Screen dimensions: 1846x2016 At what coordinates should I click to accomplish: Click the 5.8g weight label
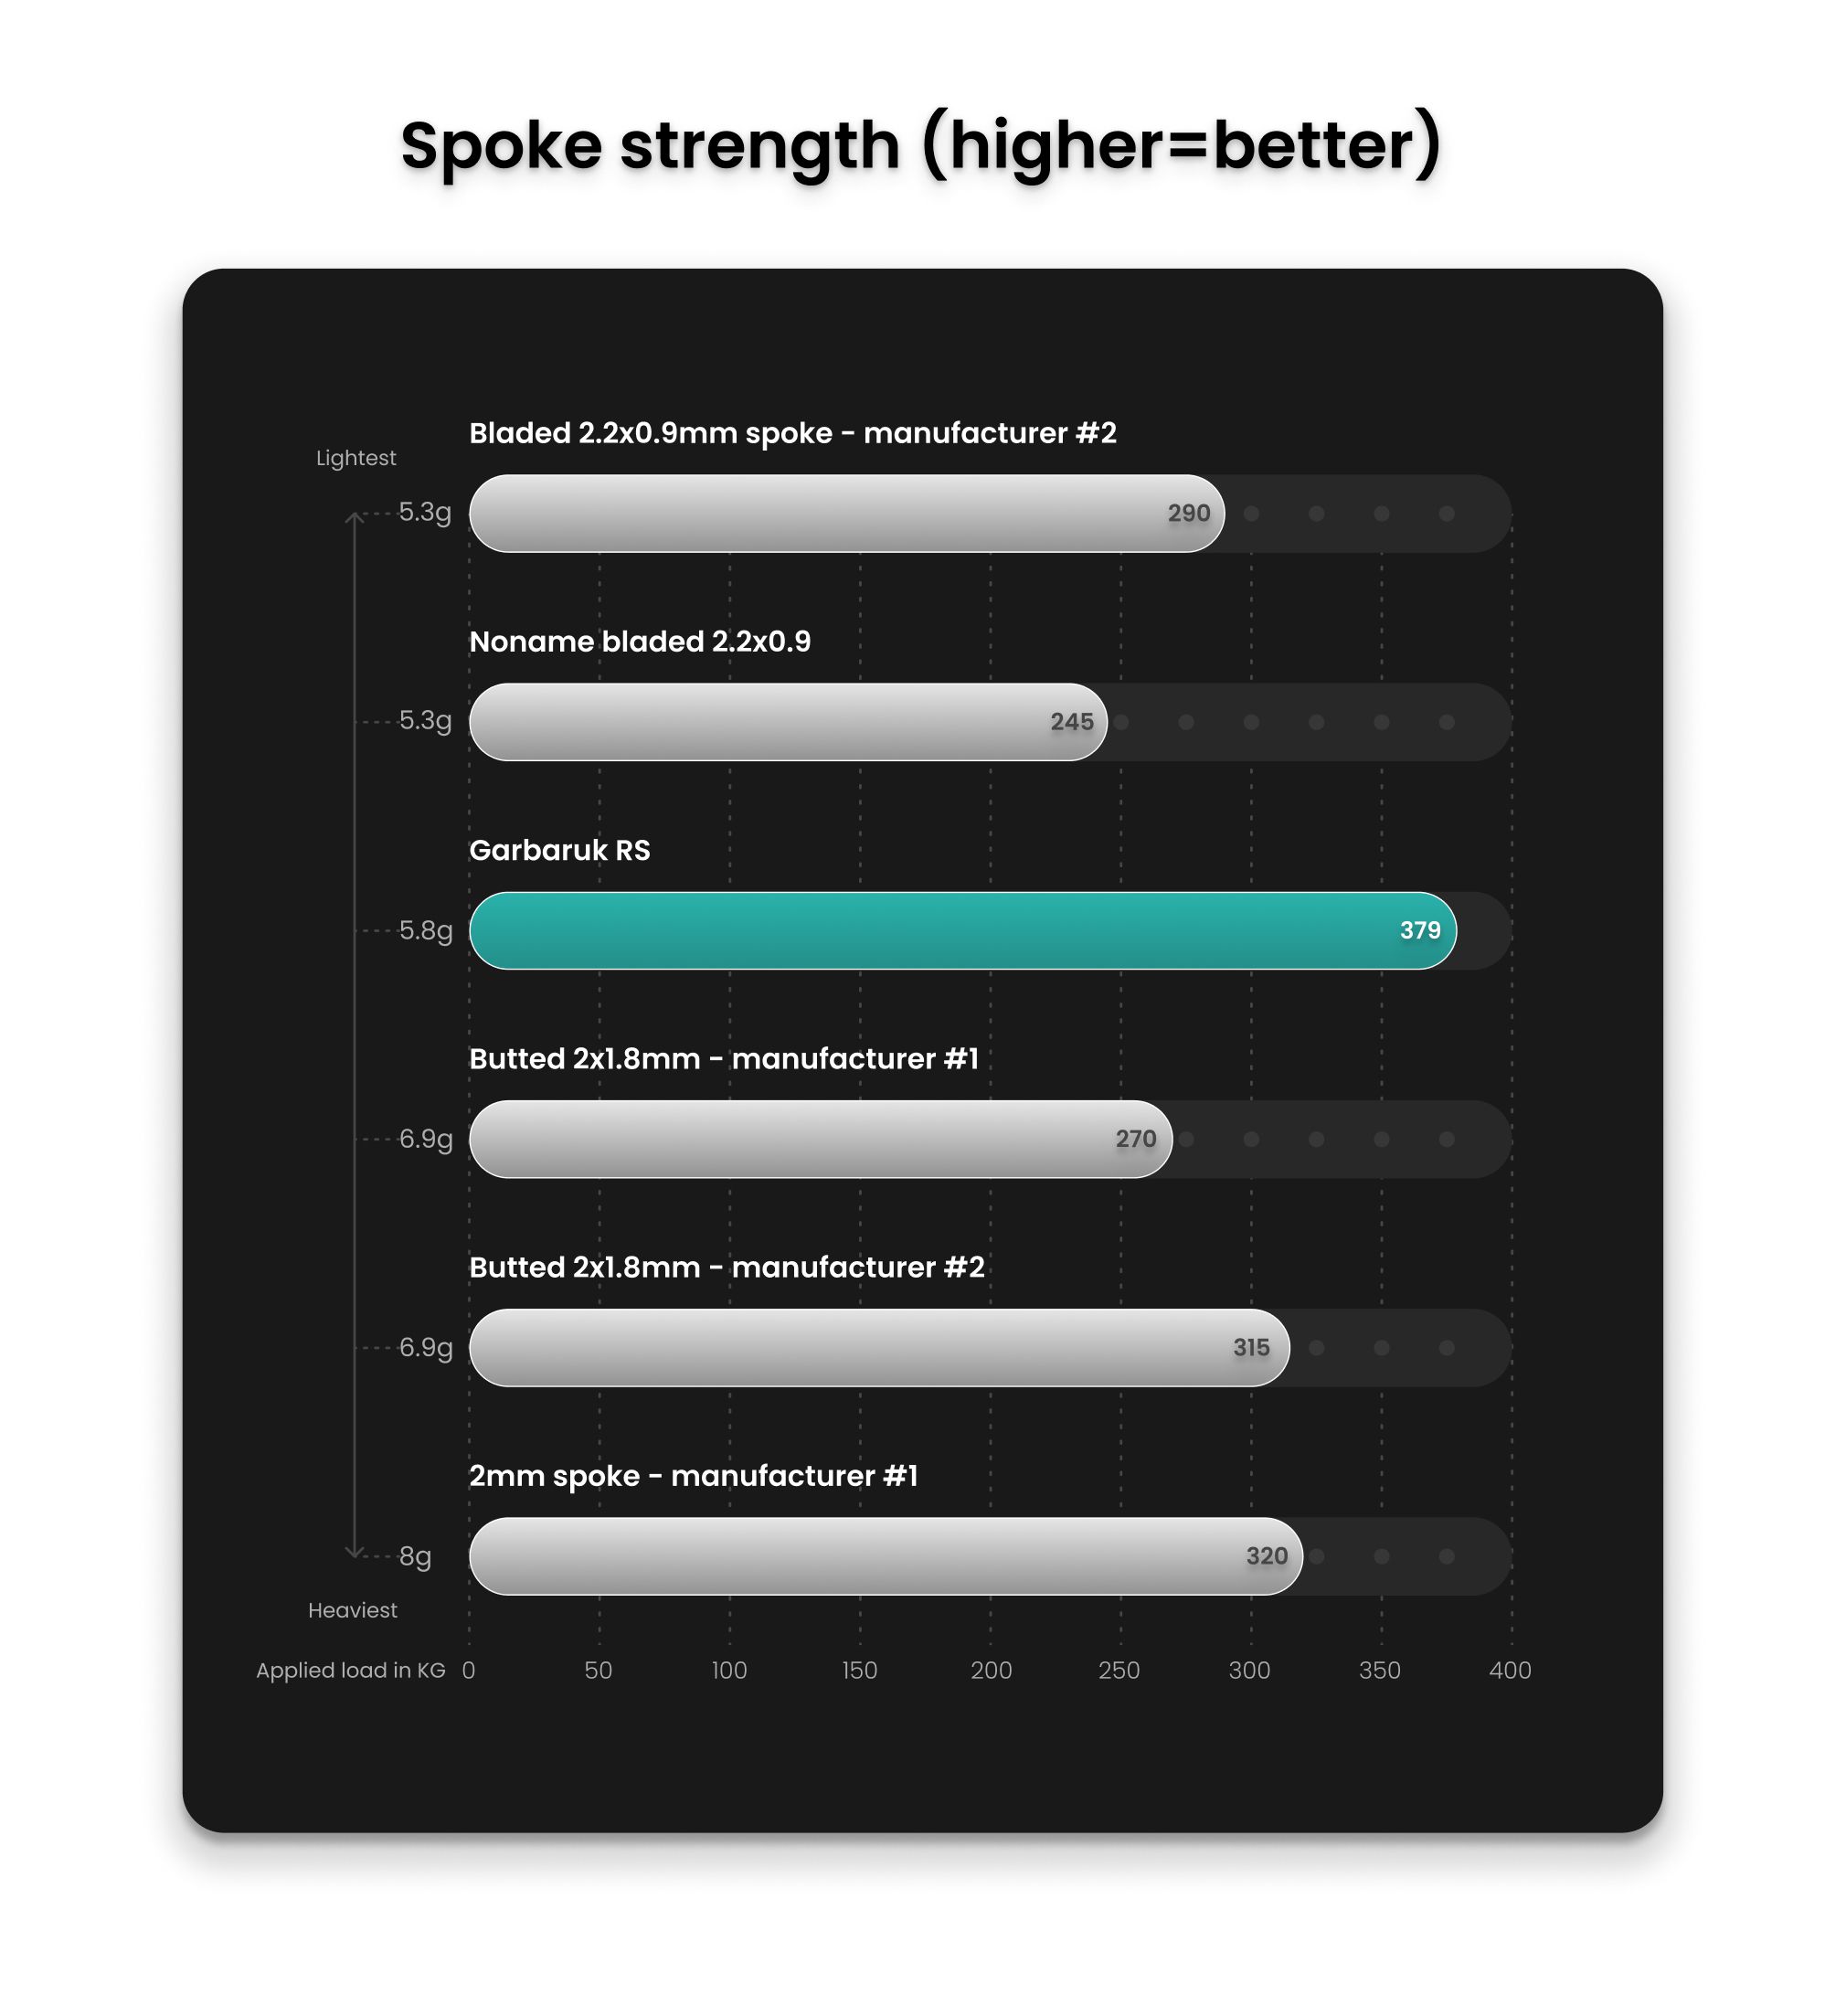click(426, 930)
